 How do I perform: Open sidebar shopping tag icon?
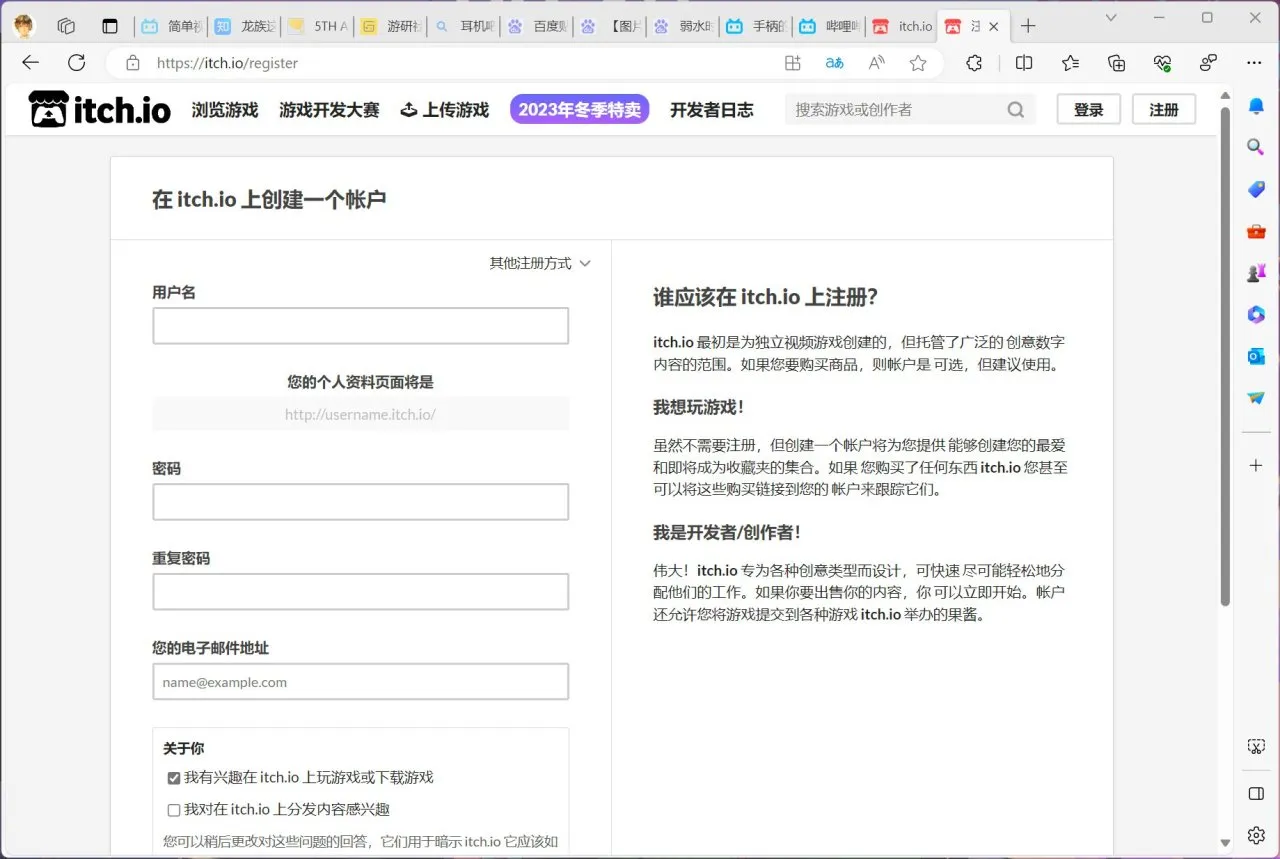point(1256,189)
